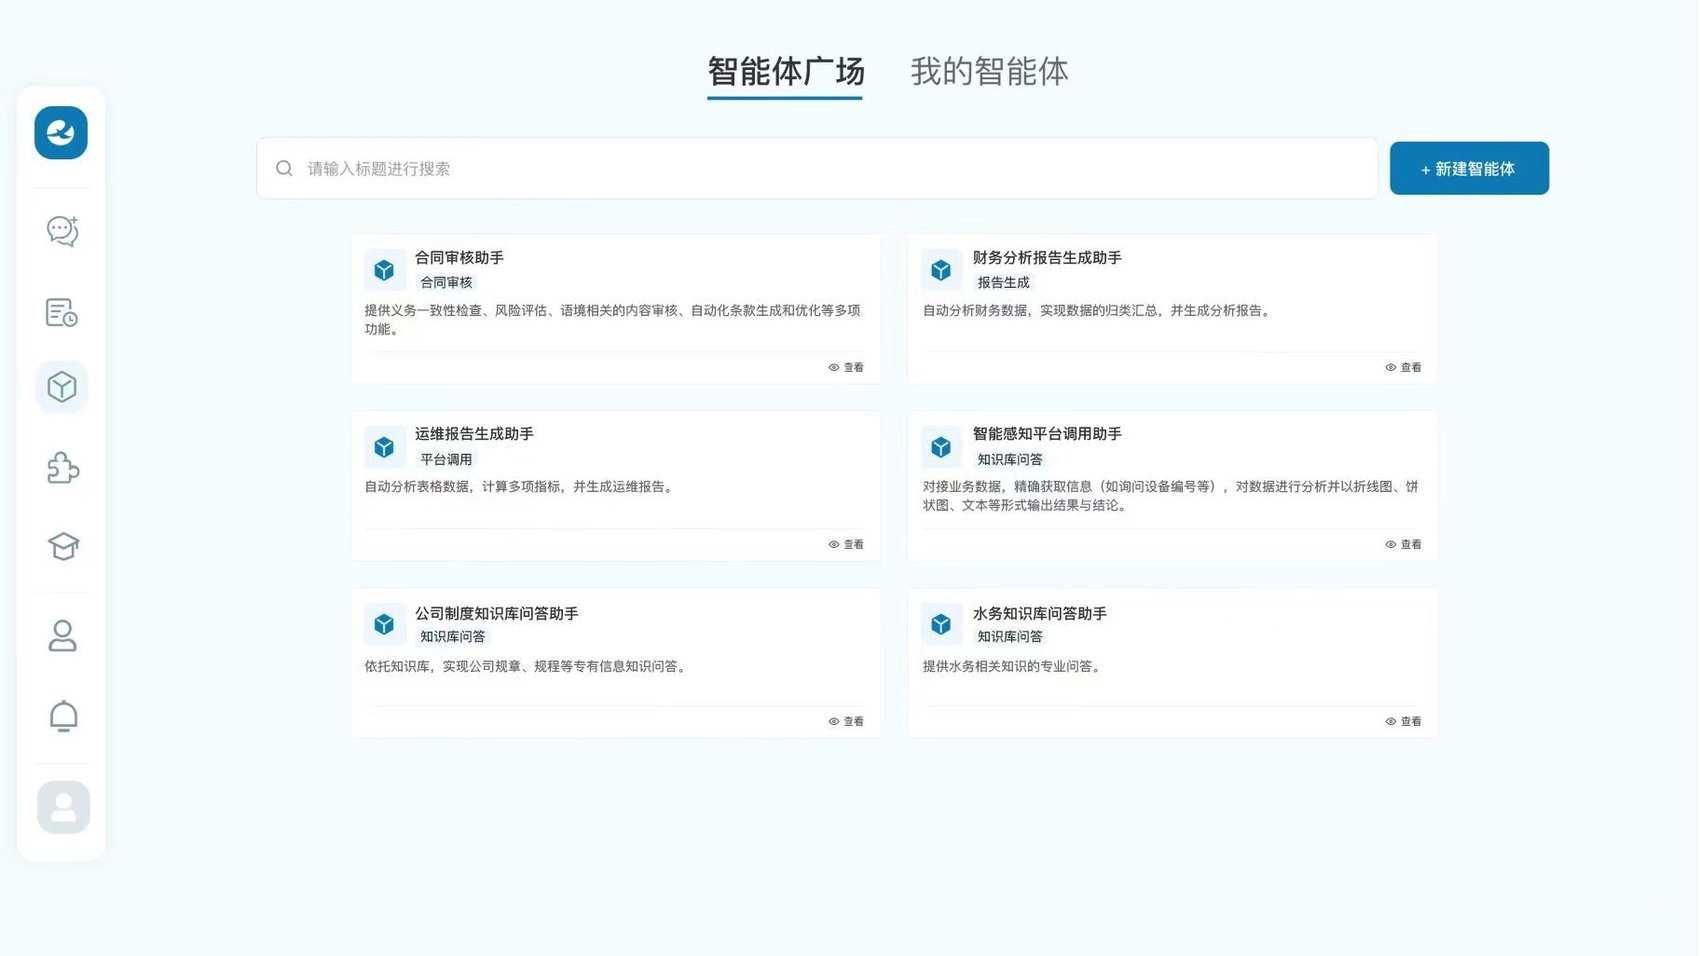
Task: Click the 新建智能体 button
Action: pos(1468,169)
